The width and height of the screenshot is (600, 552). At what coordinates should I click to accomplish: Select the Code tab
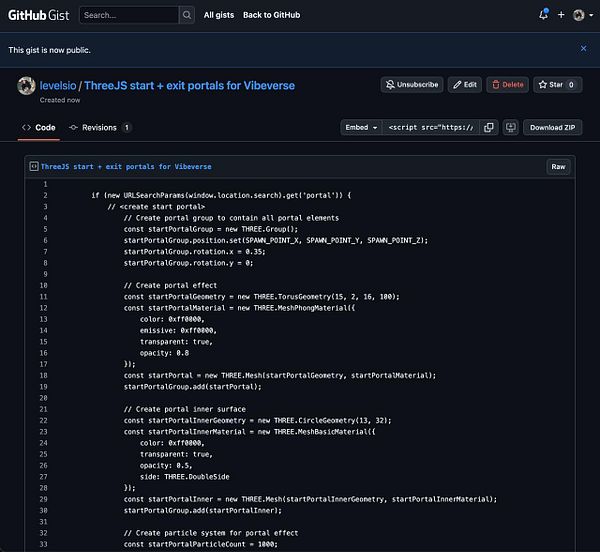coord(39,128)
